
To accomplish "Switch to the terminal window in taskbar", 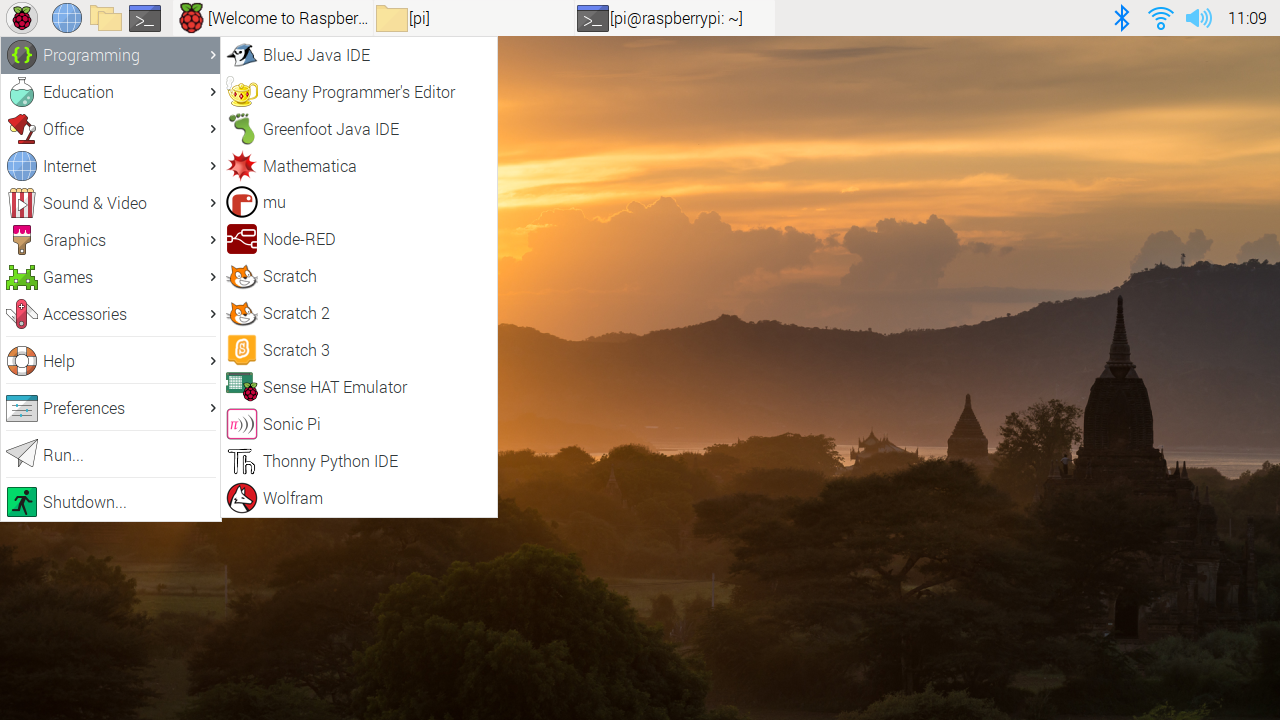I will 658,18.
